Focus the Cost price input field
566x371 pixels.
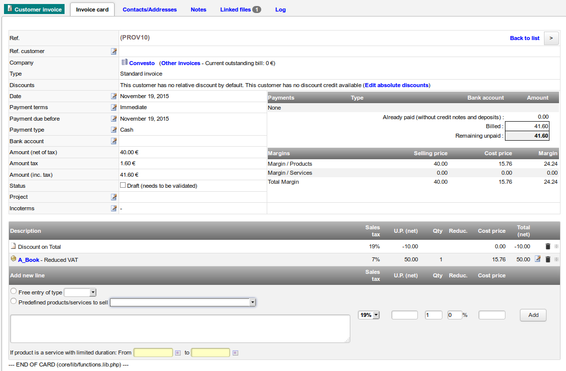[x=492, y=315]
